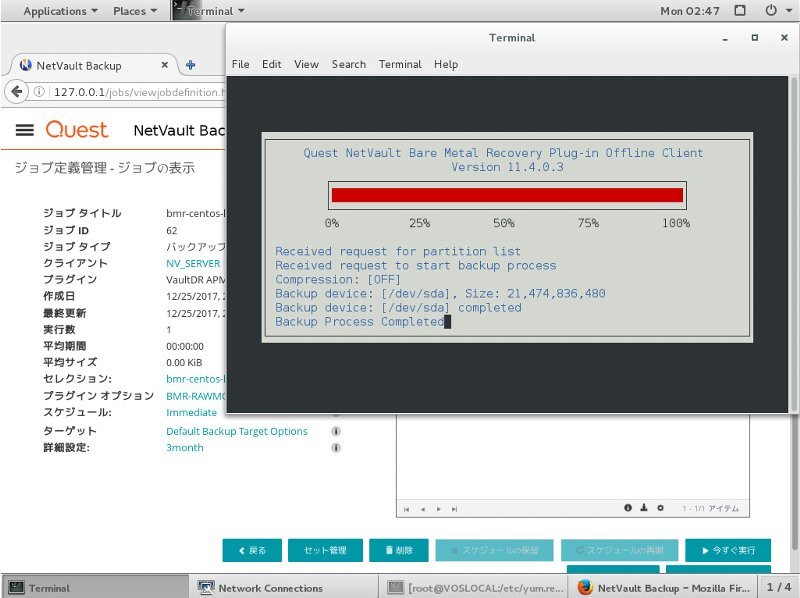The height and width of the screenshot is (598, 800).
Task: Go to last page in table pager
Action: coord(454,509)
